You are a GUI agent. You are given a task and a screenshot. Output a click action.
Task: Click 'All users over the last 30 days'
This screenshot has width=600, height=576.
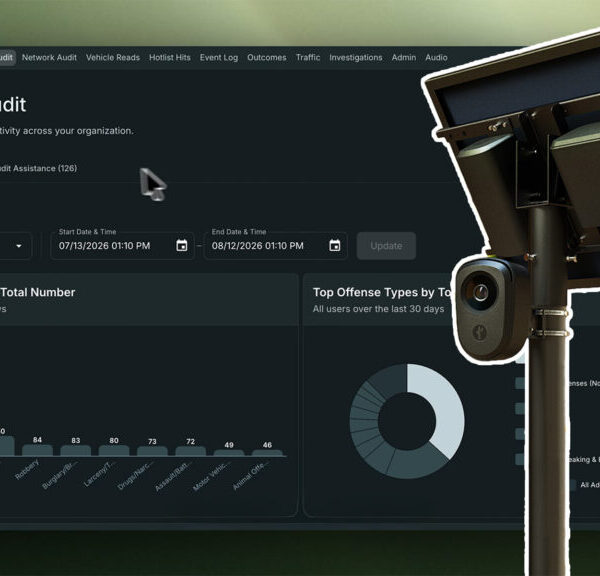(x=378, y=309)
